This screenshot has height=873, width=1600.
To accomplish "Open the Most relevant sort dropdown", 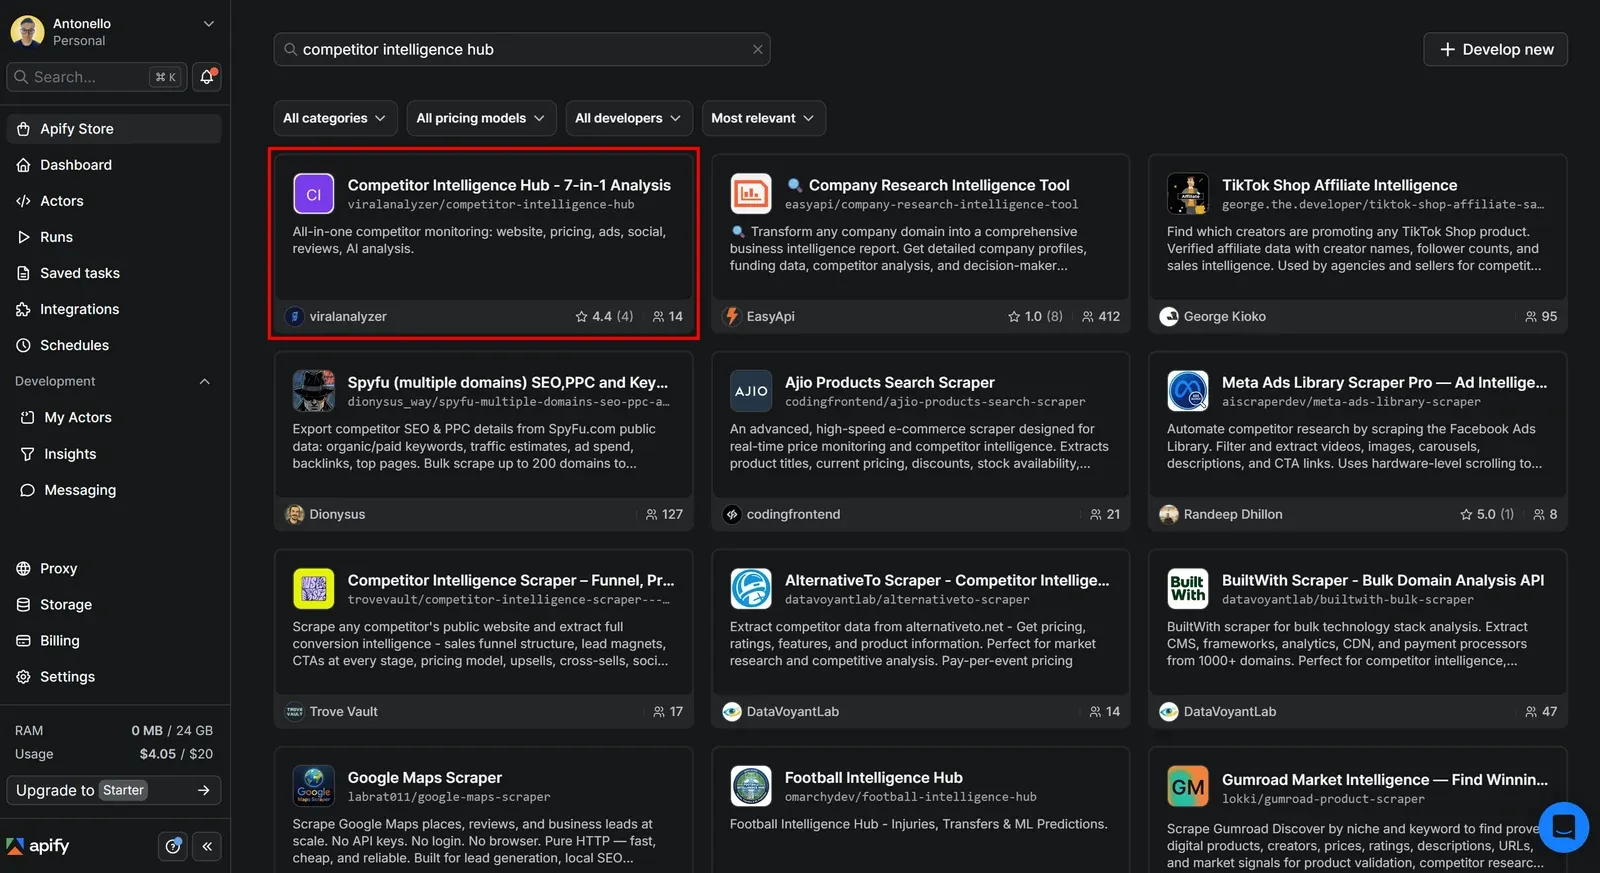I will 763,118.
